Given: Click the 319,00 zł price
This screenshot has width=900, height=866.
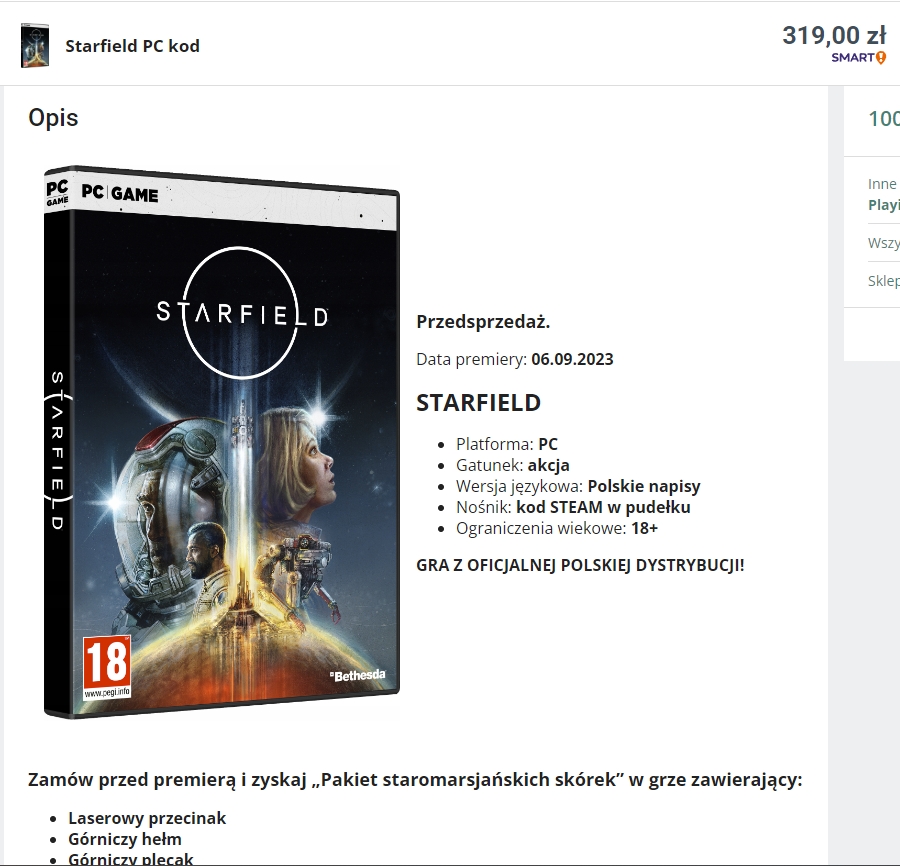Looking at the screenshot, I should point(834,36).
